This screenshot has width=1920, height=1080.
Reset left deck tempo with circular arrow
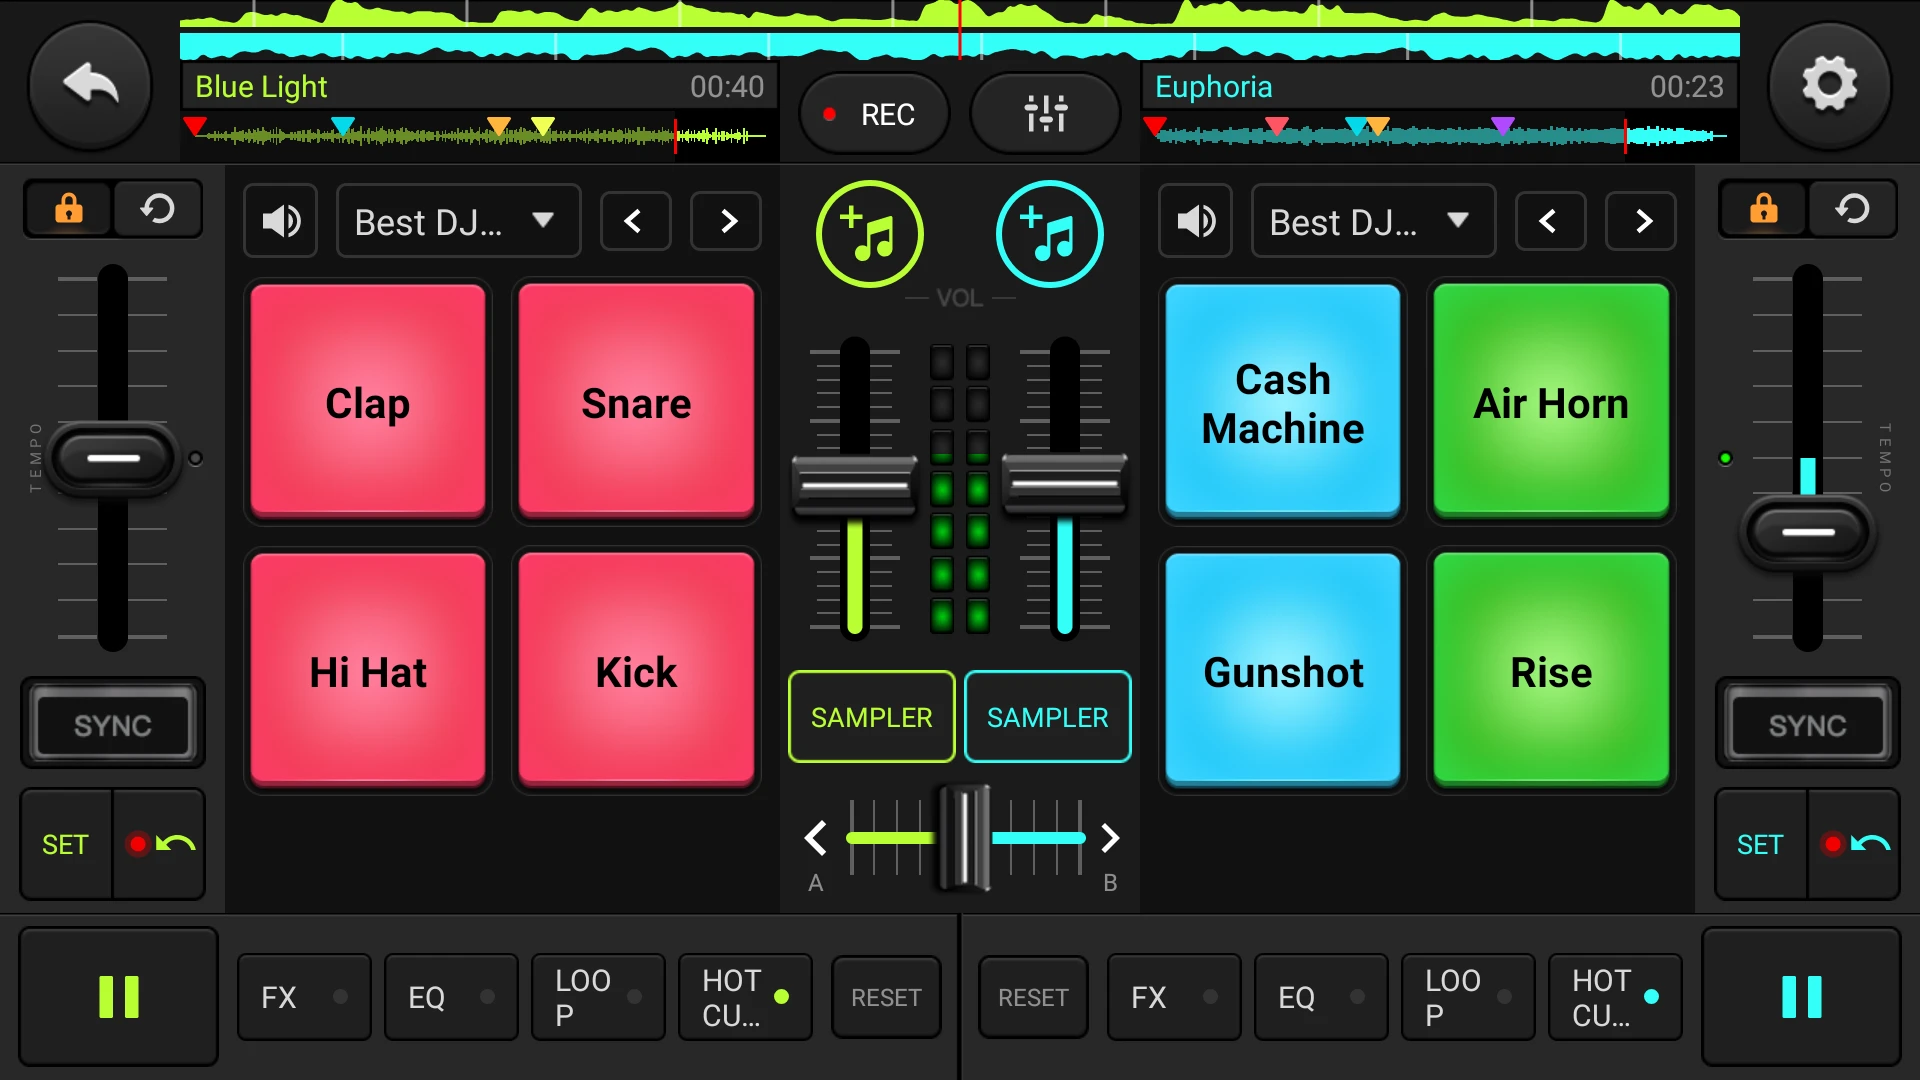pyautogui.click(x=157, y=209)
